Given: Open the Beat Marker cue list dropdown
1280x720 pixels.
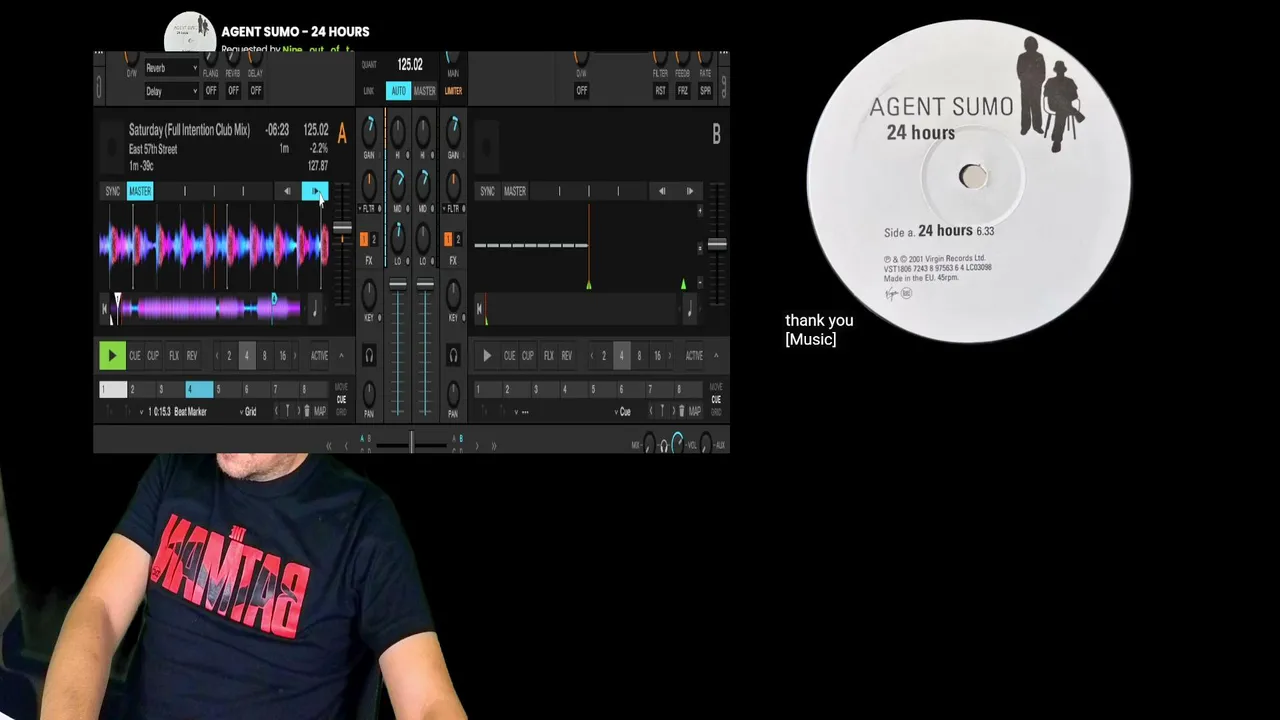Looking at the screenshot, I should [141, 411].
